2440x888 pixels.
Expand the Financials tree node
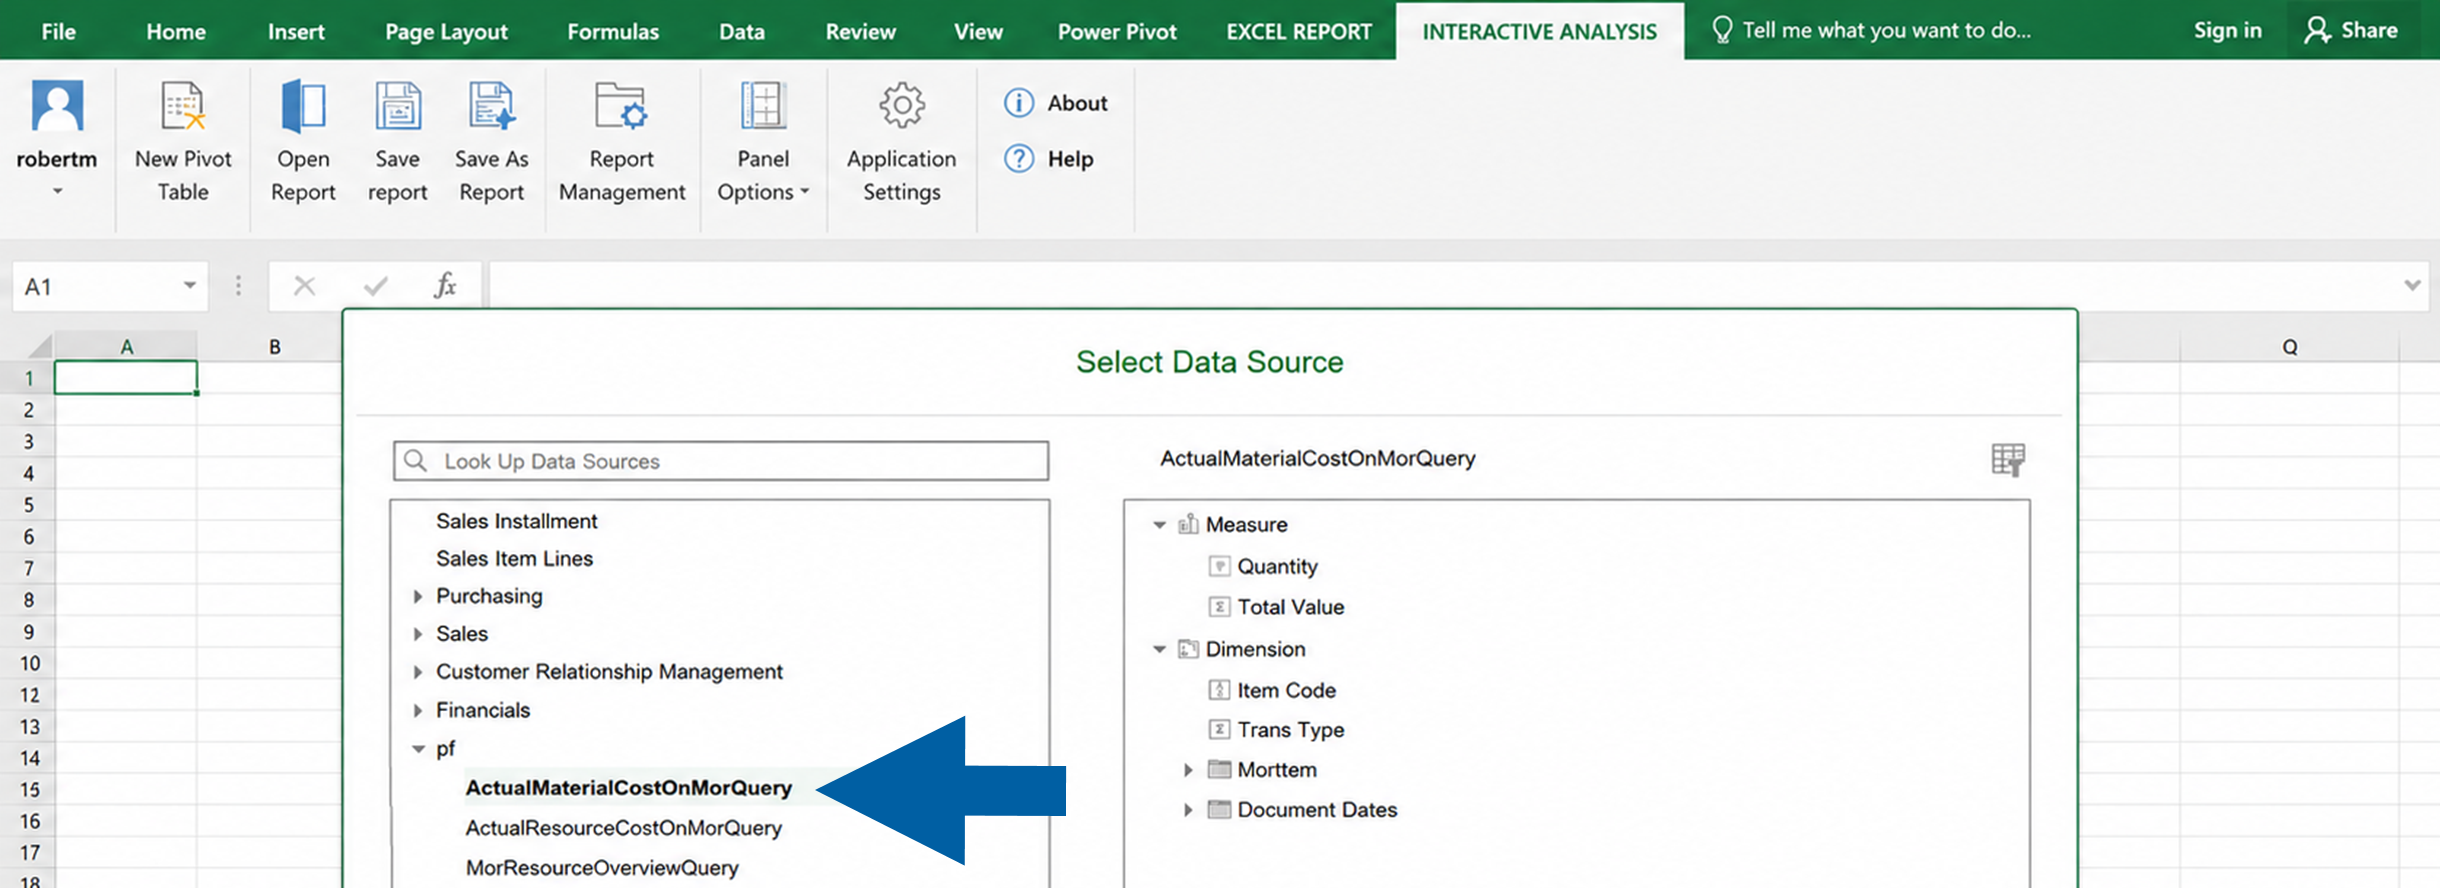tap(418, 711)
